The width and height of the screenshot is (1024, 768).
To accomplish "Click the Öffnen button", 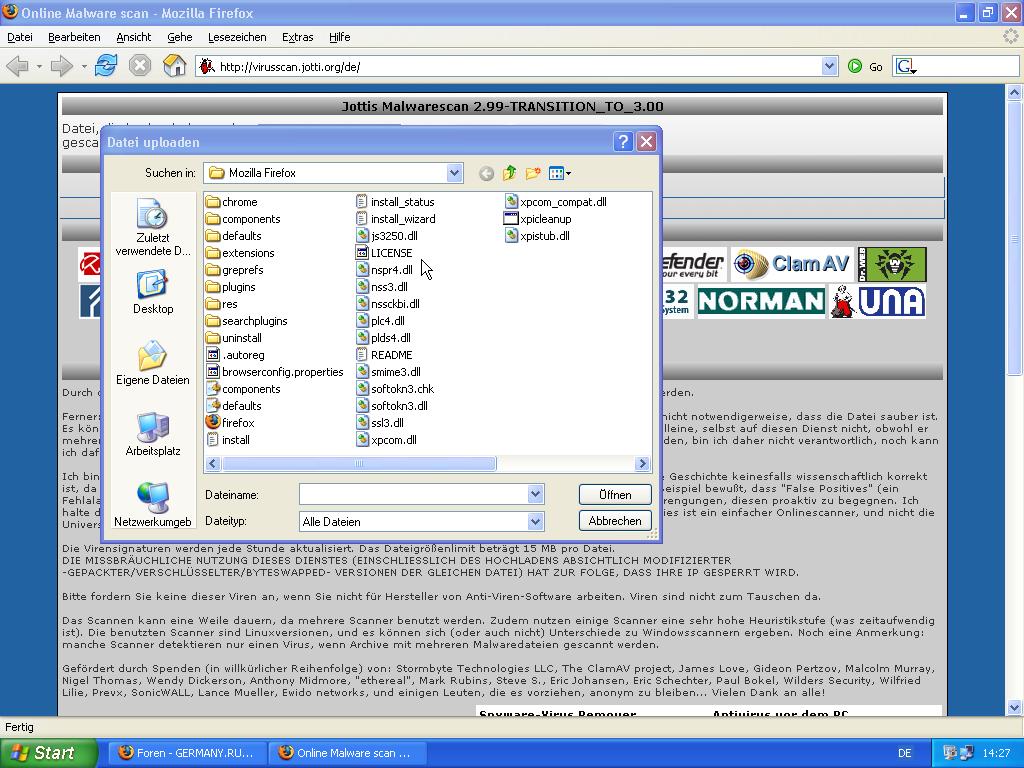I will 614,494.
